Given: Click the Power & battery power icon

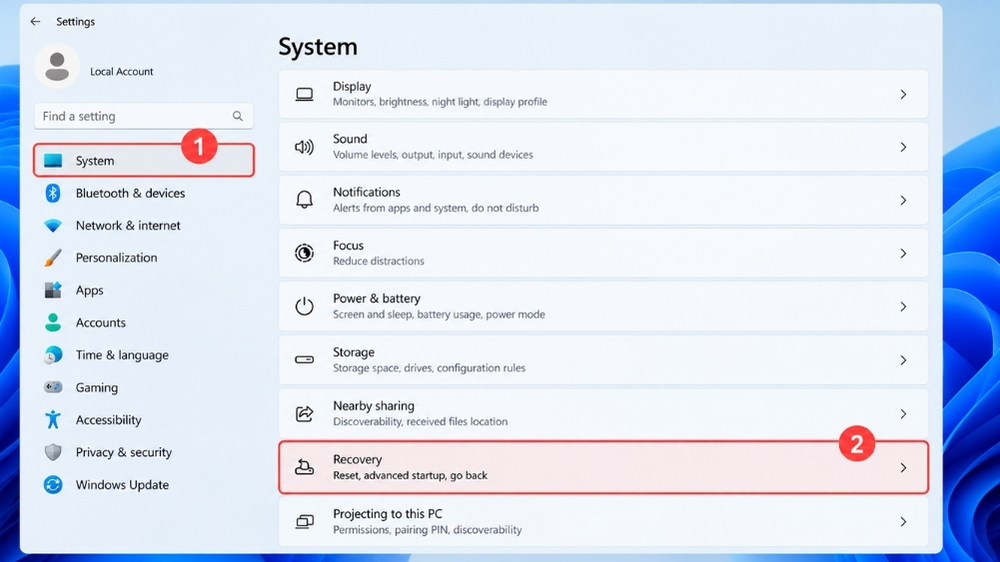Looking at the screenshot, I should (304, 306).
